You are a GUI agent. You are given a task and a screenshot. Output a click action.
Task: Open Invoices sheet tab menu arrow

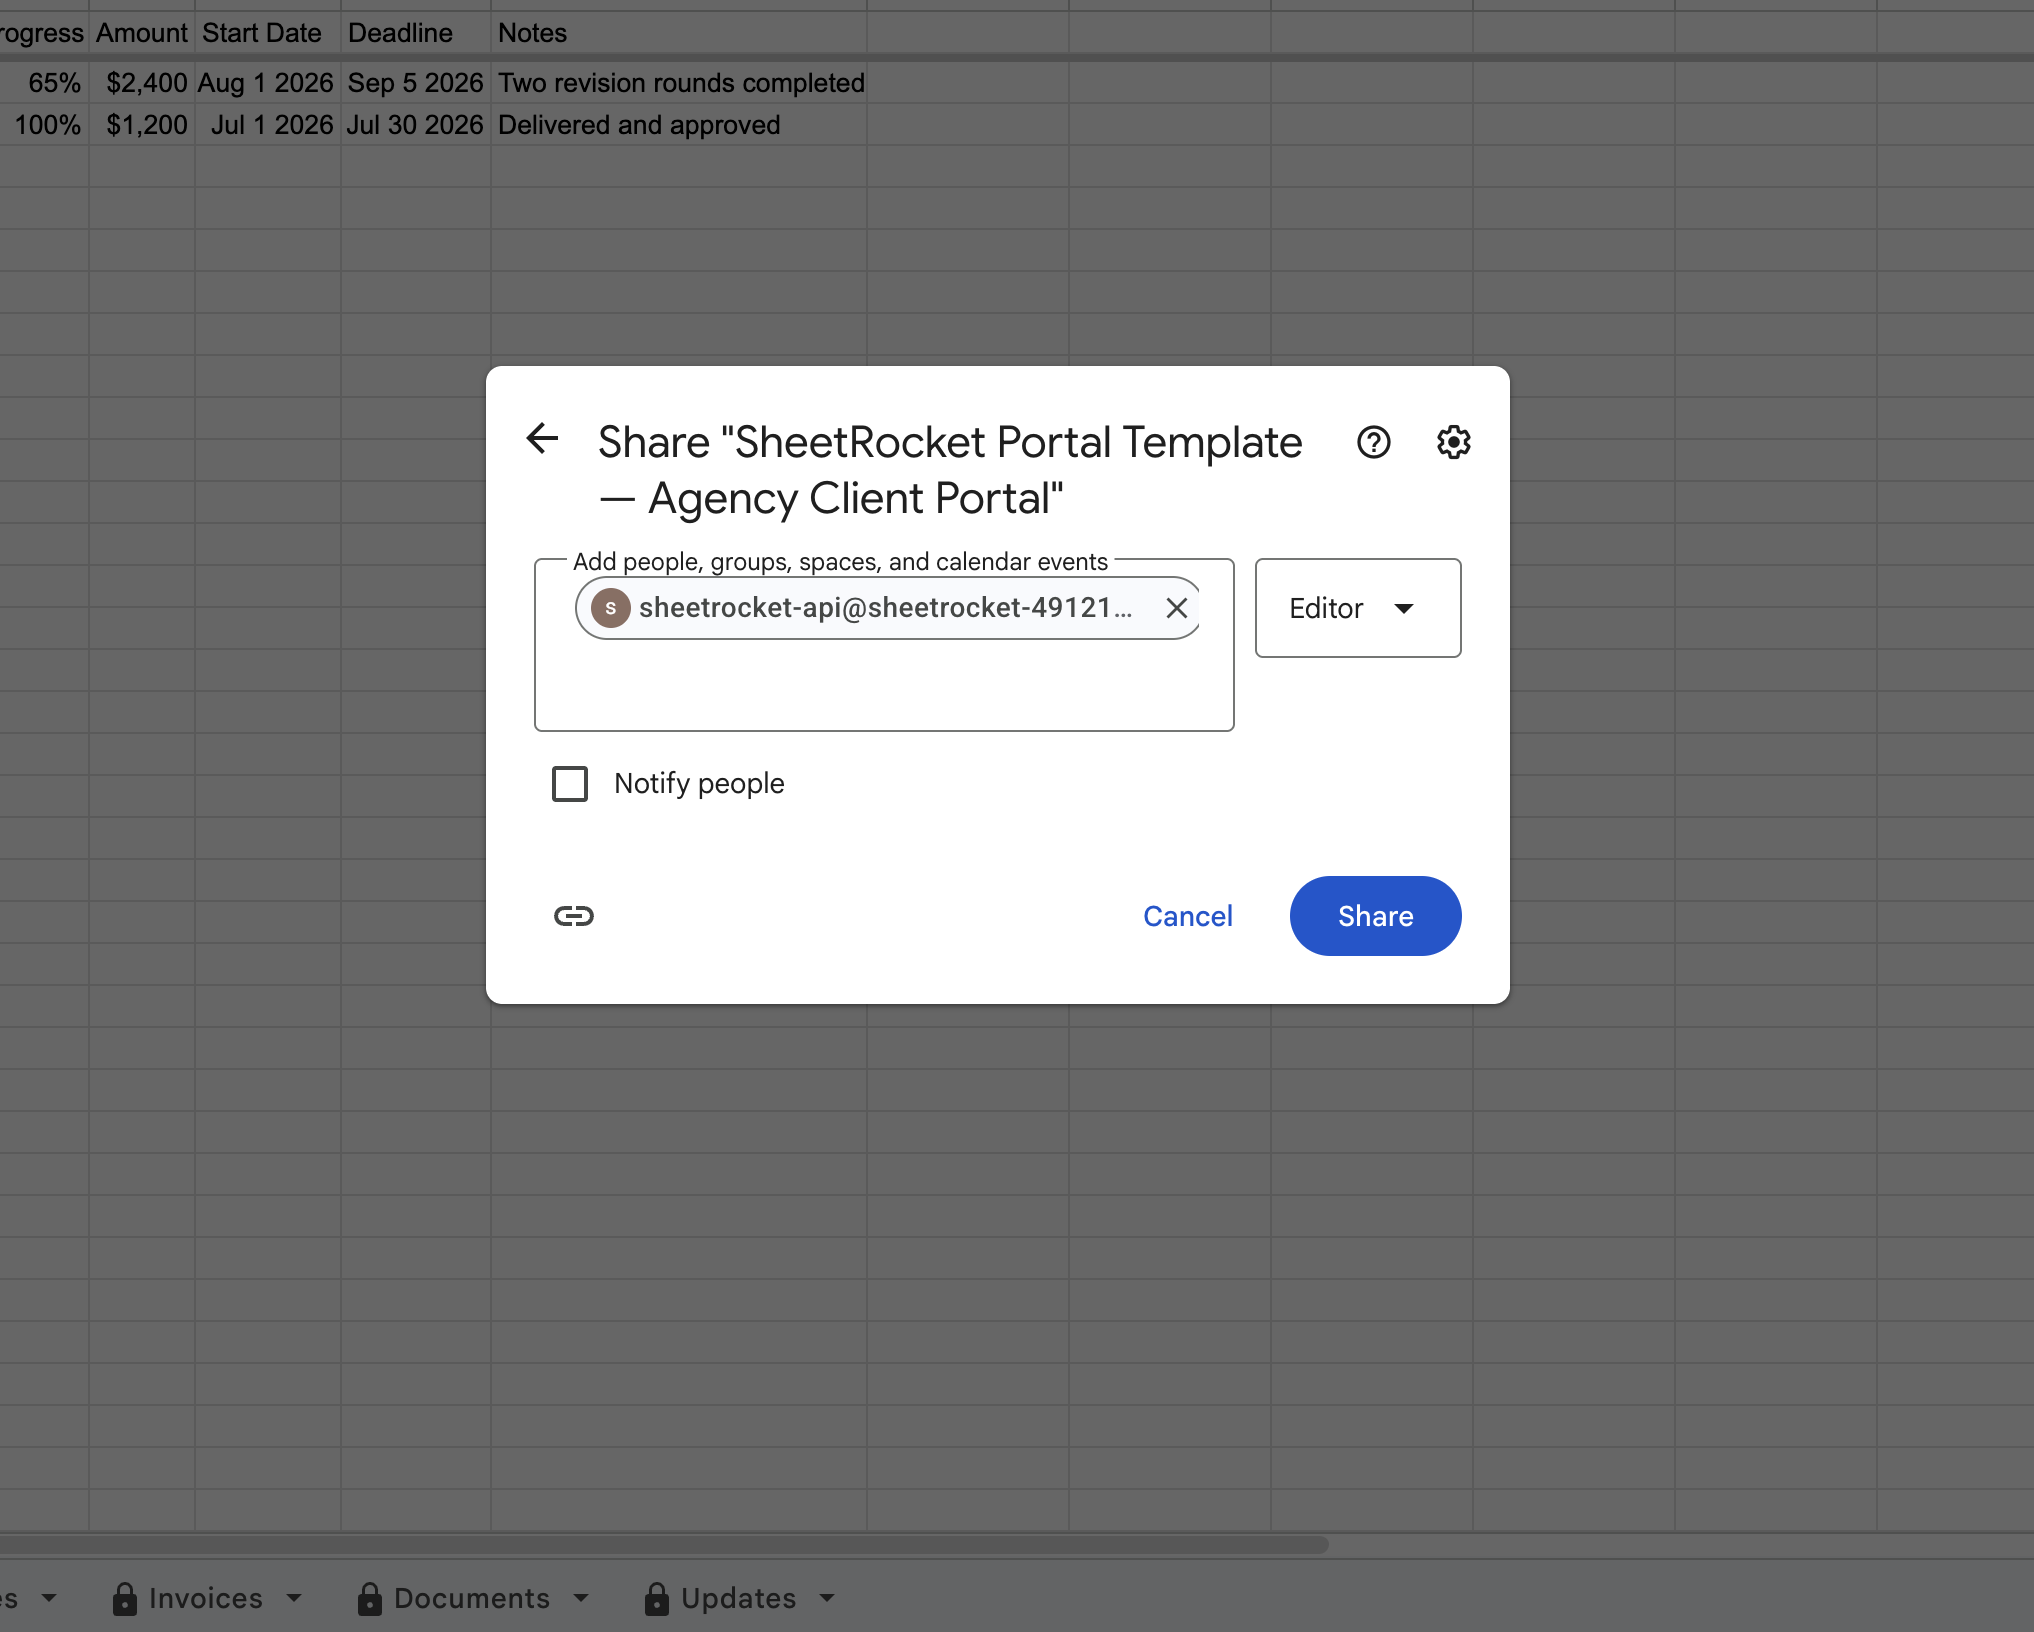coord(294,1598)
